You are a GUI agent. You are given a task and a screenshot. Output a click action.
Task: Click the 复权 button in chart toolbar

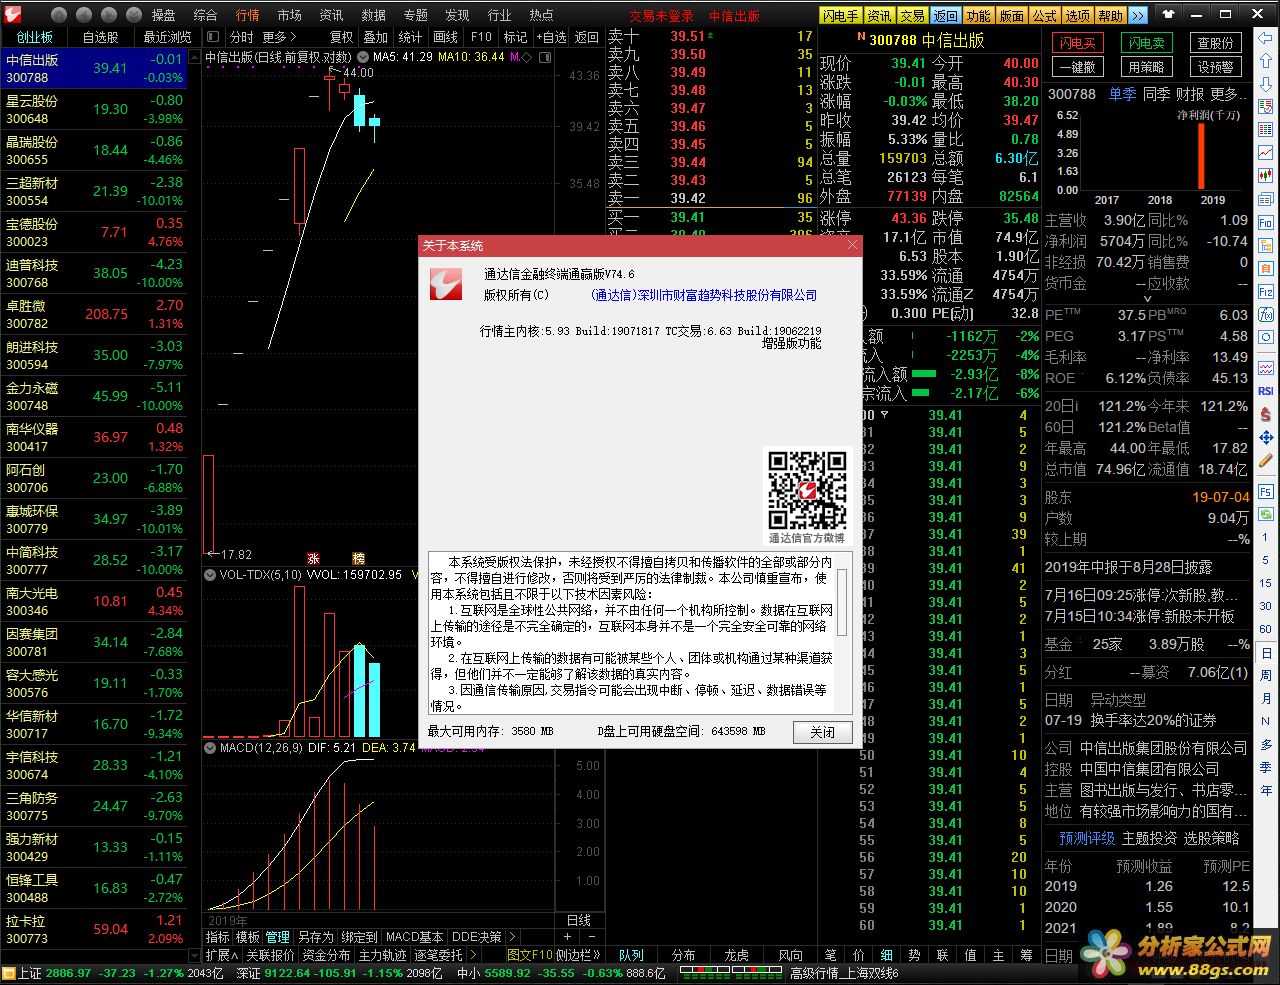click(x=342, y=37)
